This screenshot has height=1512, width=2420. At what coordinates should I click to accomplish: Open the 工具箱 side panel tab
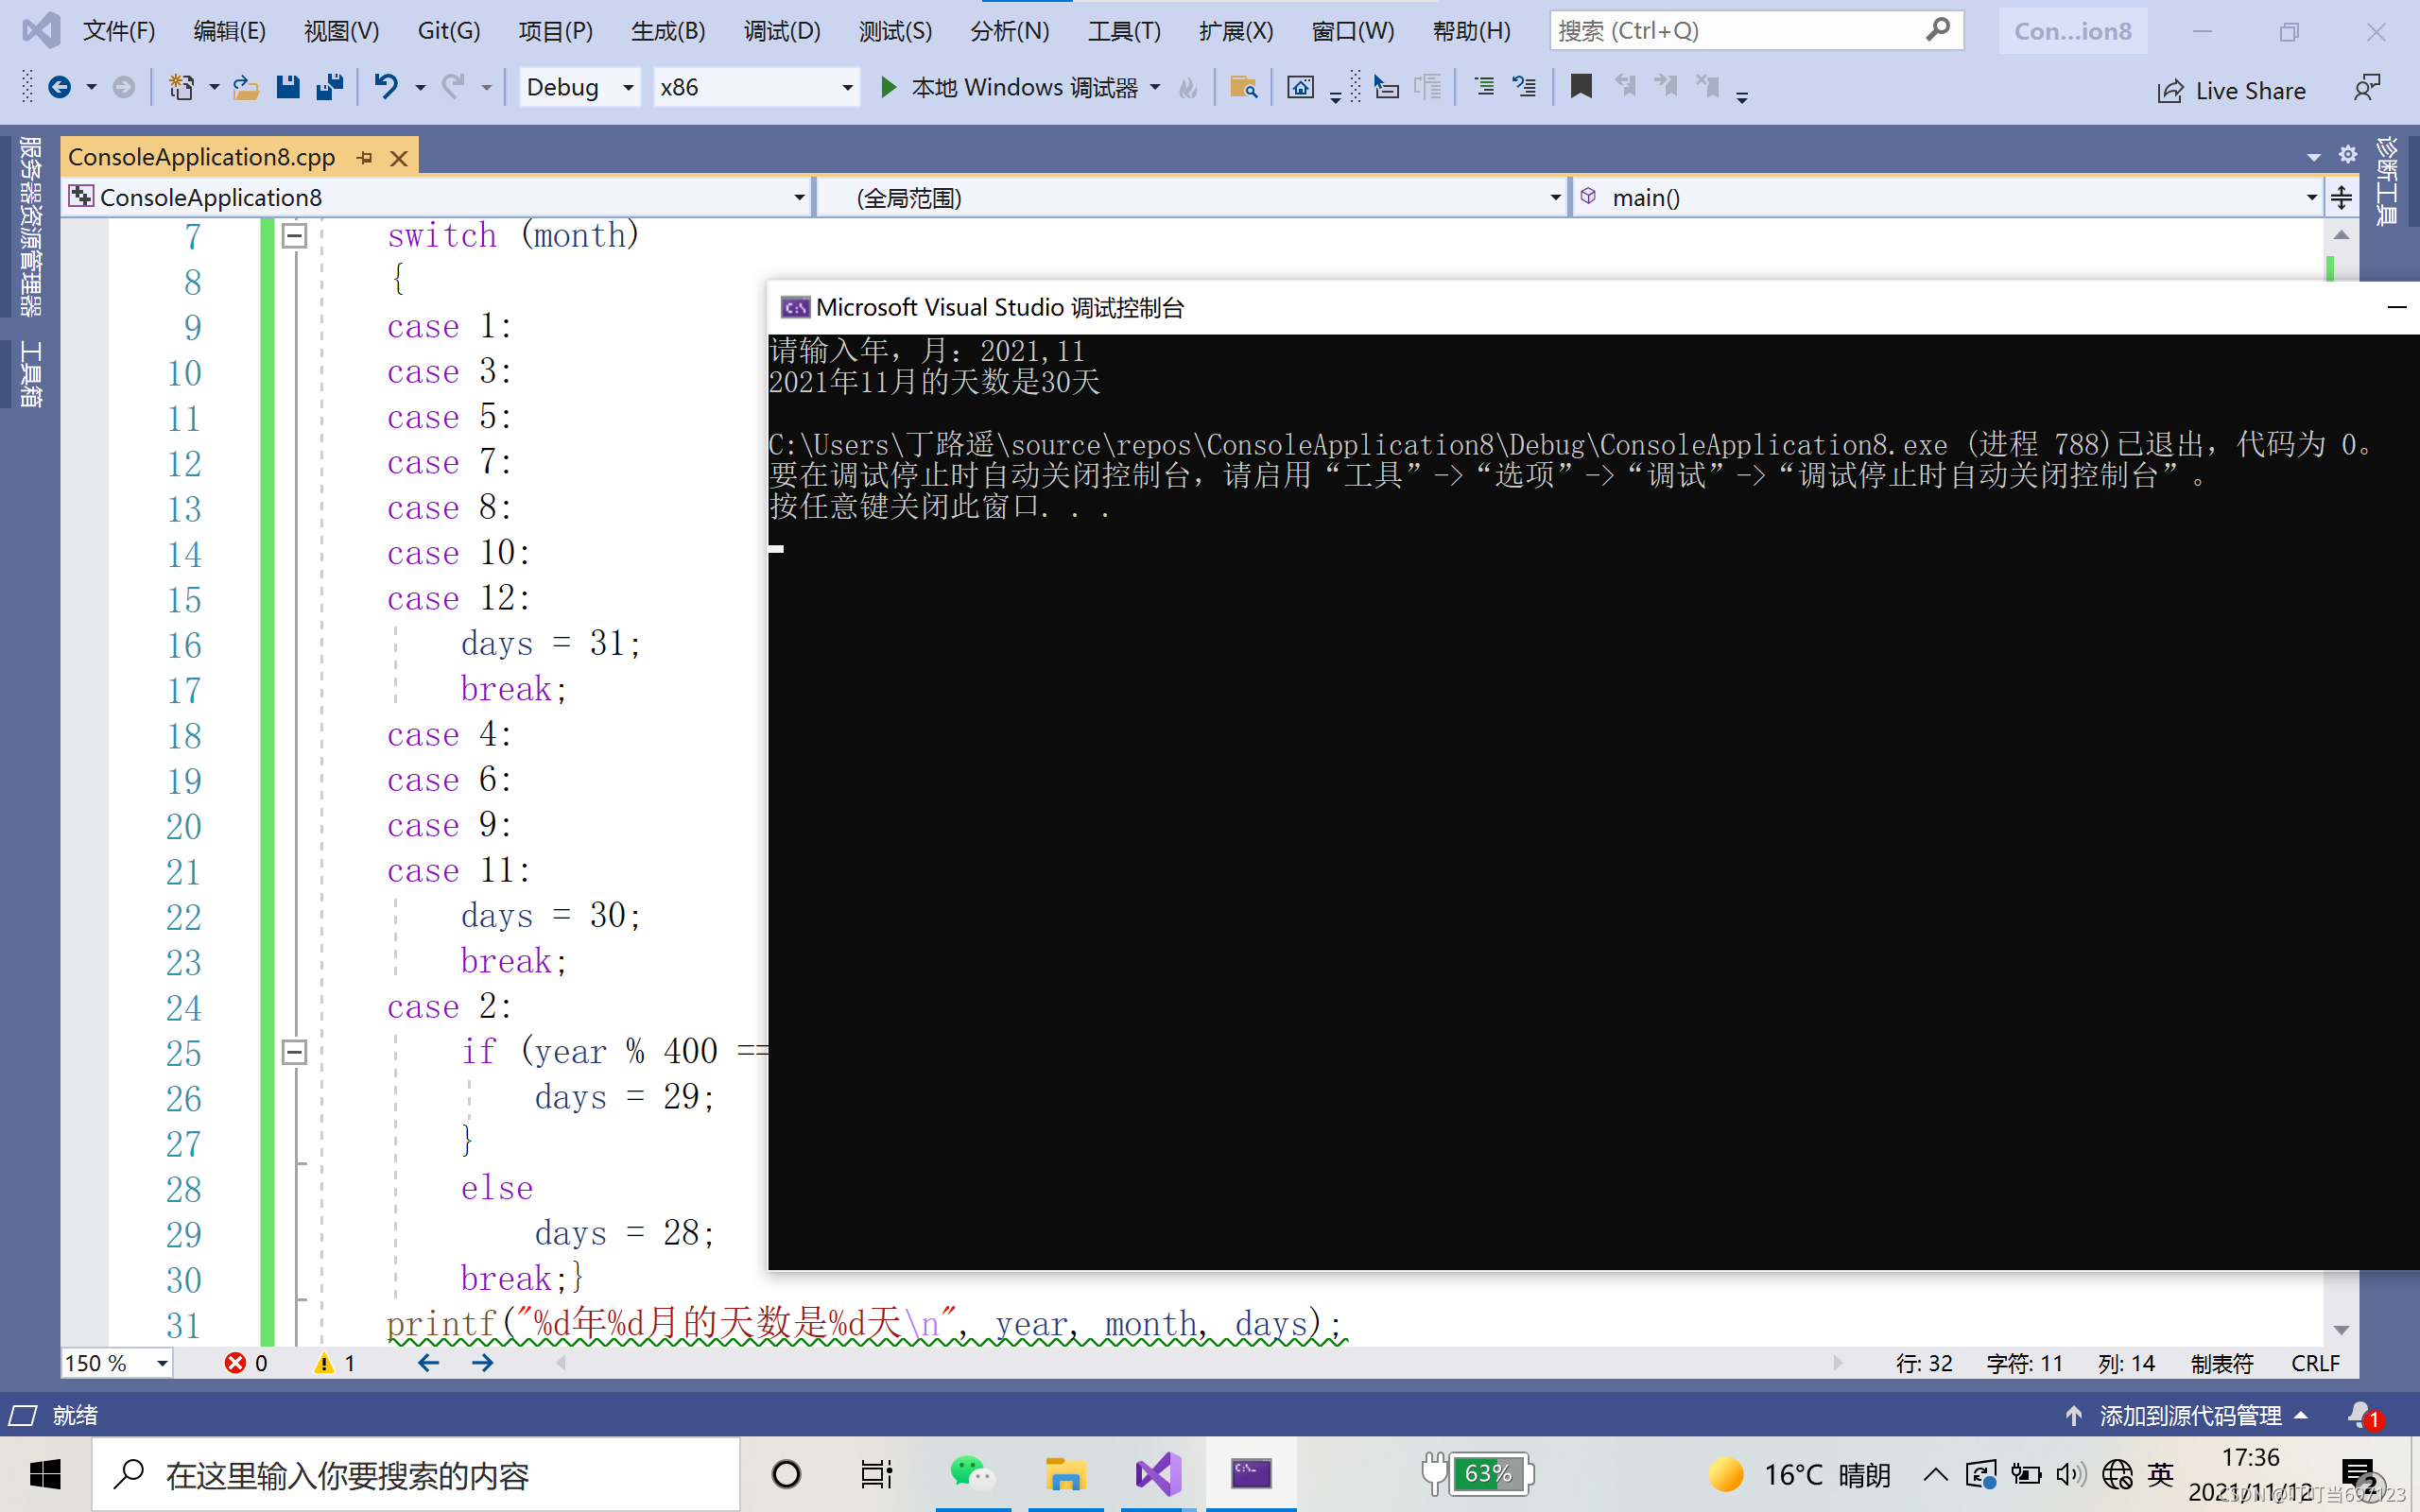click(x=31, y=374)
